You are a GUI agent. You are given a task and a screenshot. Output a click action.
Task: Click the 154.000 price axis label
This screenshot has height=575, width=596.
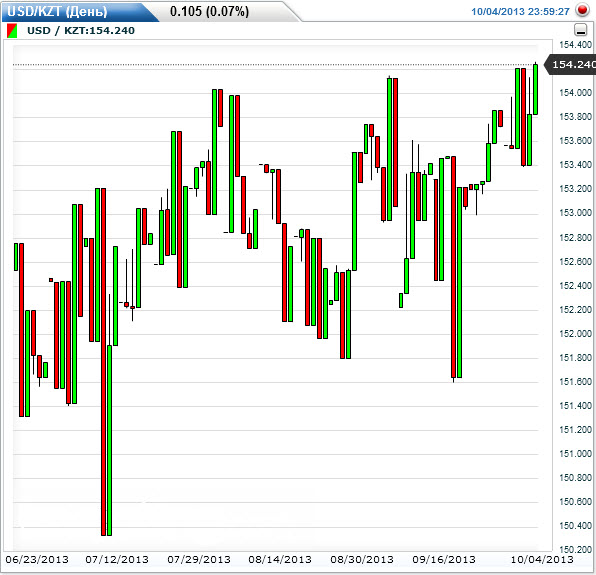(575, 93)
